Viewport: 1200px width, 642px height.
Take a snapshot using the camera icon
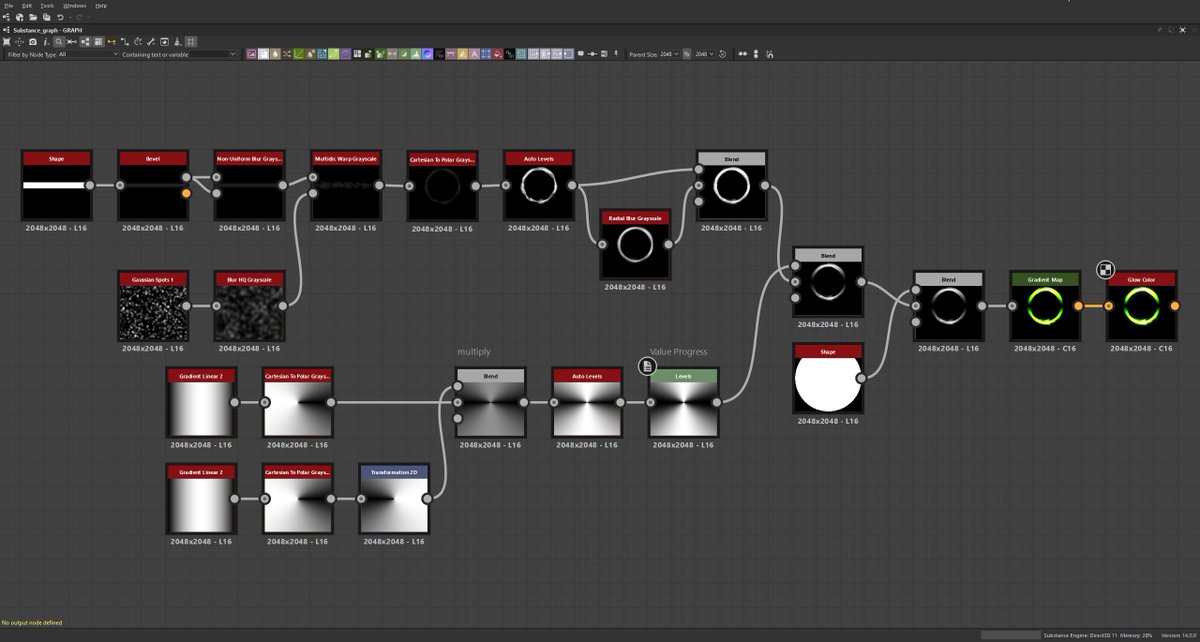pyautogui.click(x=33, y=41)
